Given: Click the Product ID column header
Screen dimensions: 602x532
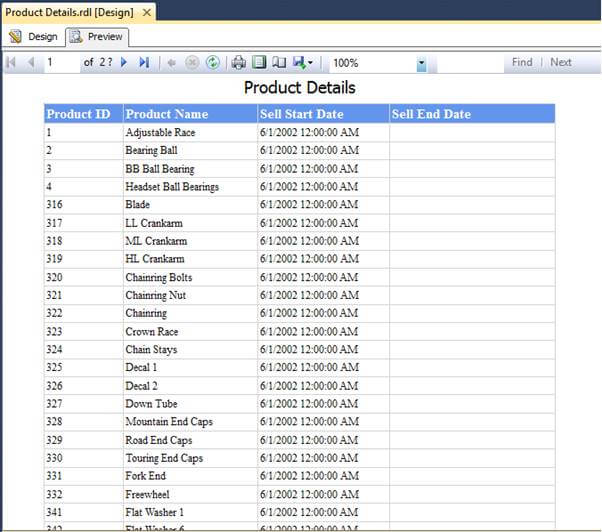Looking at the screenshot, I should pos(84,114).
